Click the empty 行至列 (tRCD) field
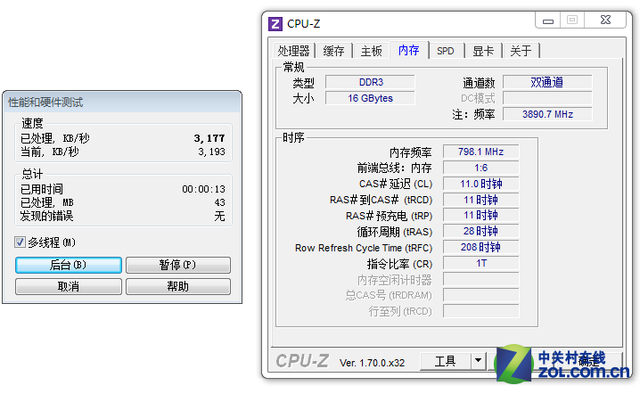 tap(481, 311)
